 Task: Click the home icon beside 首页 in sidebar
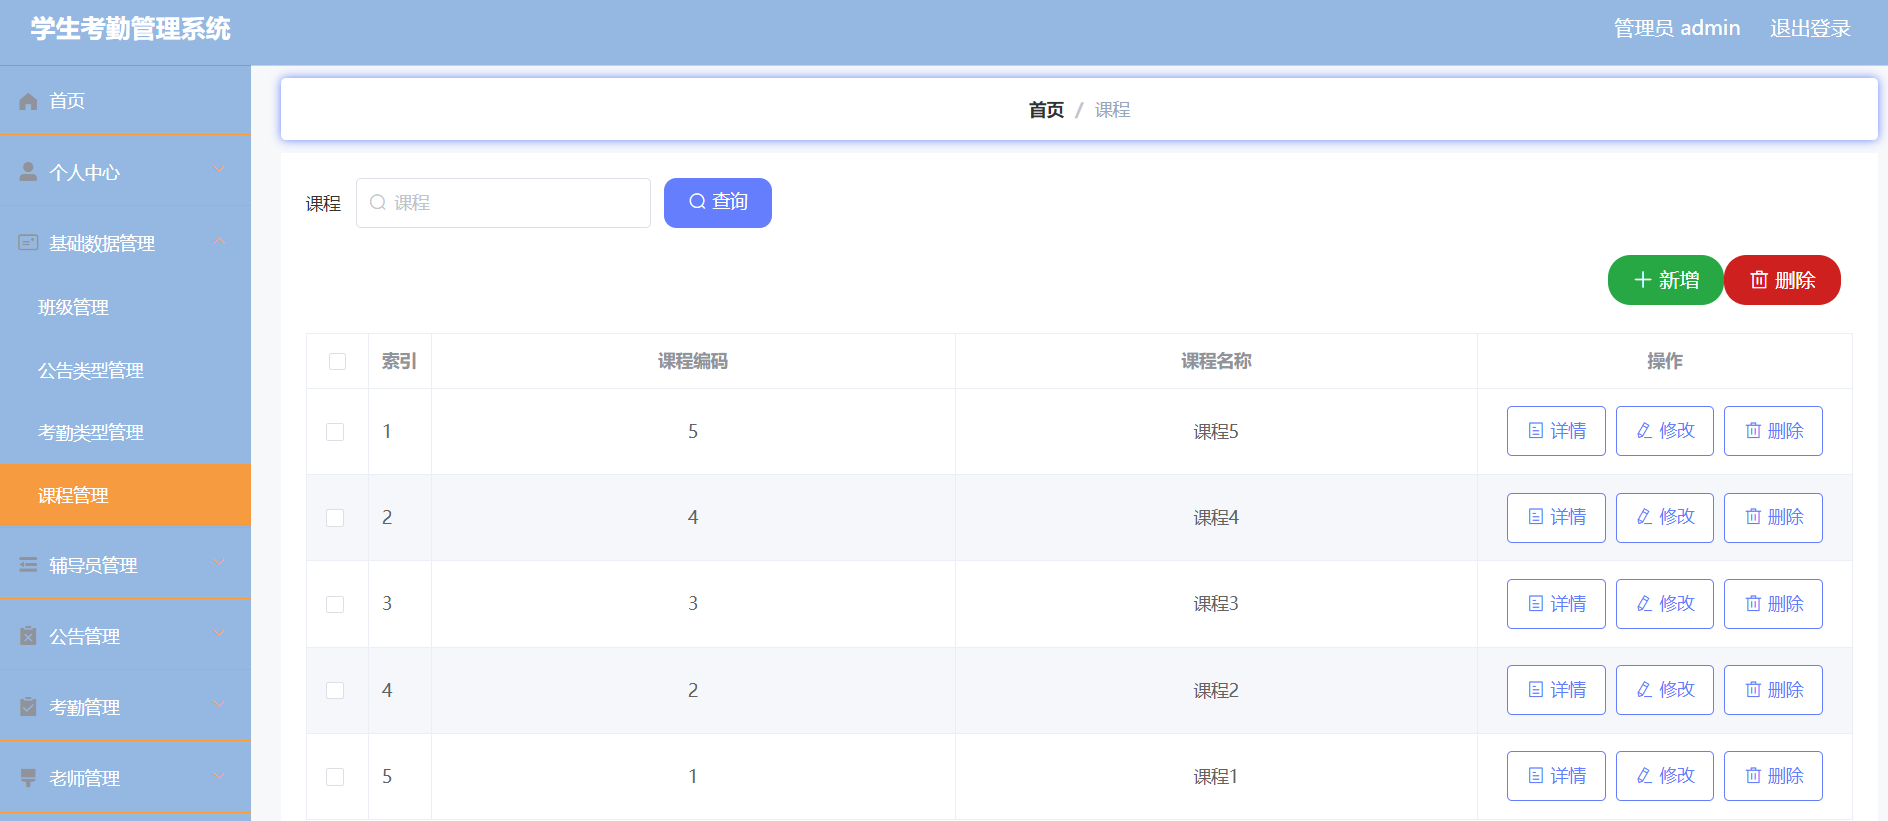[x=28, y=101]
